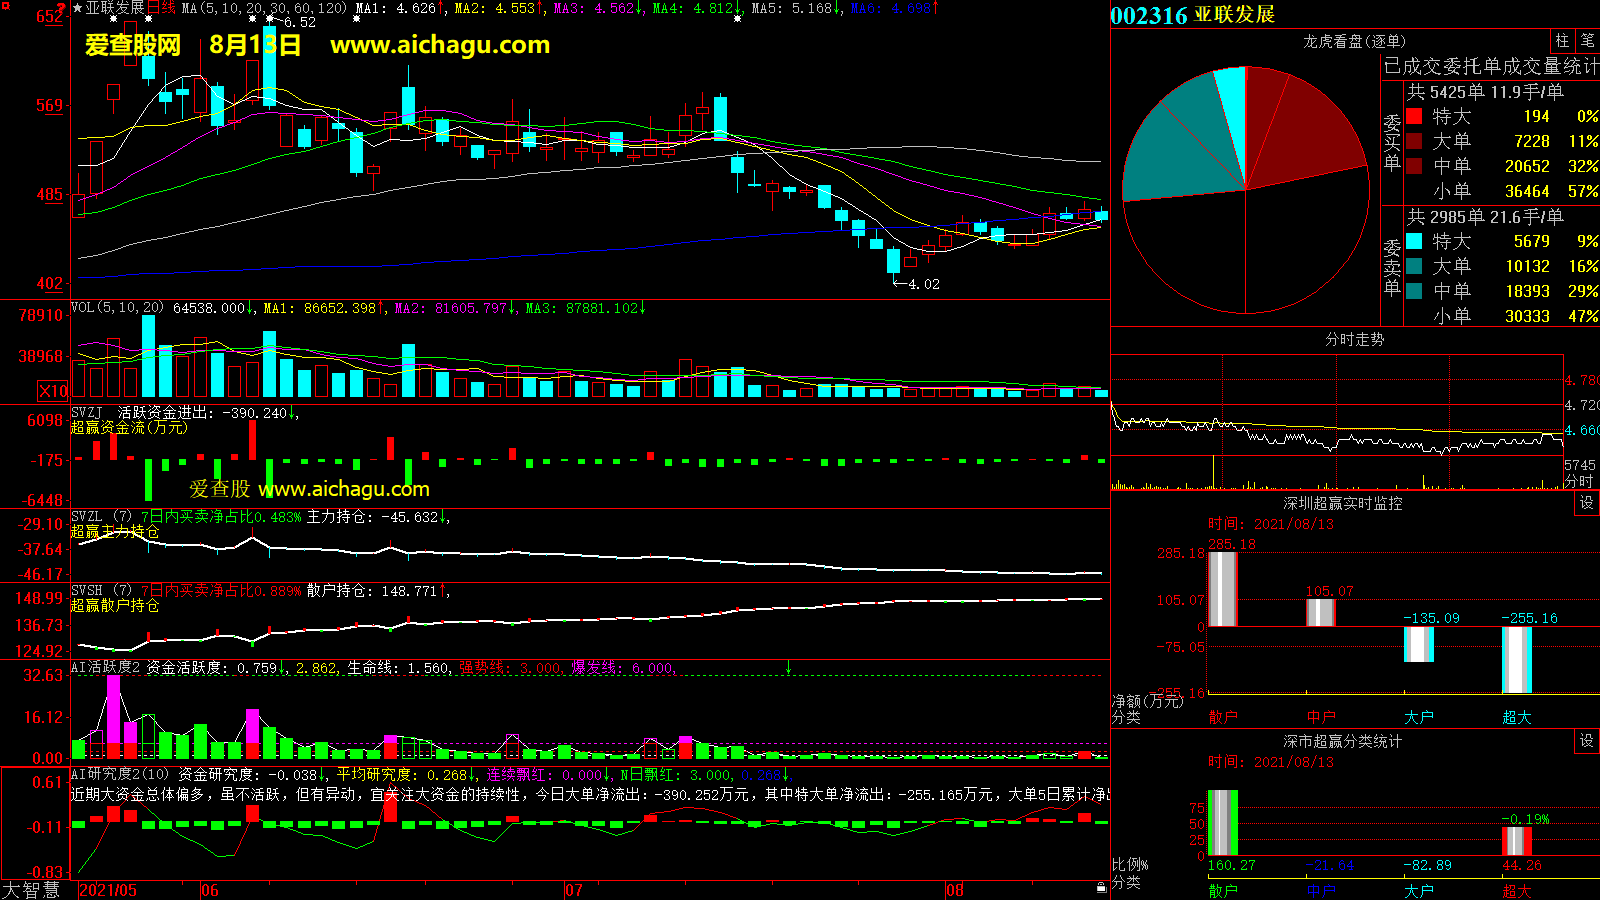Click the X10 volume scale box
This screenshot has height=900, width=1600.
53,391
